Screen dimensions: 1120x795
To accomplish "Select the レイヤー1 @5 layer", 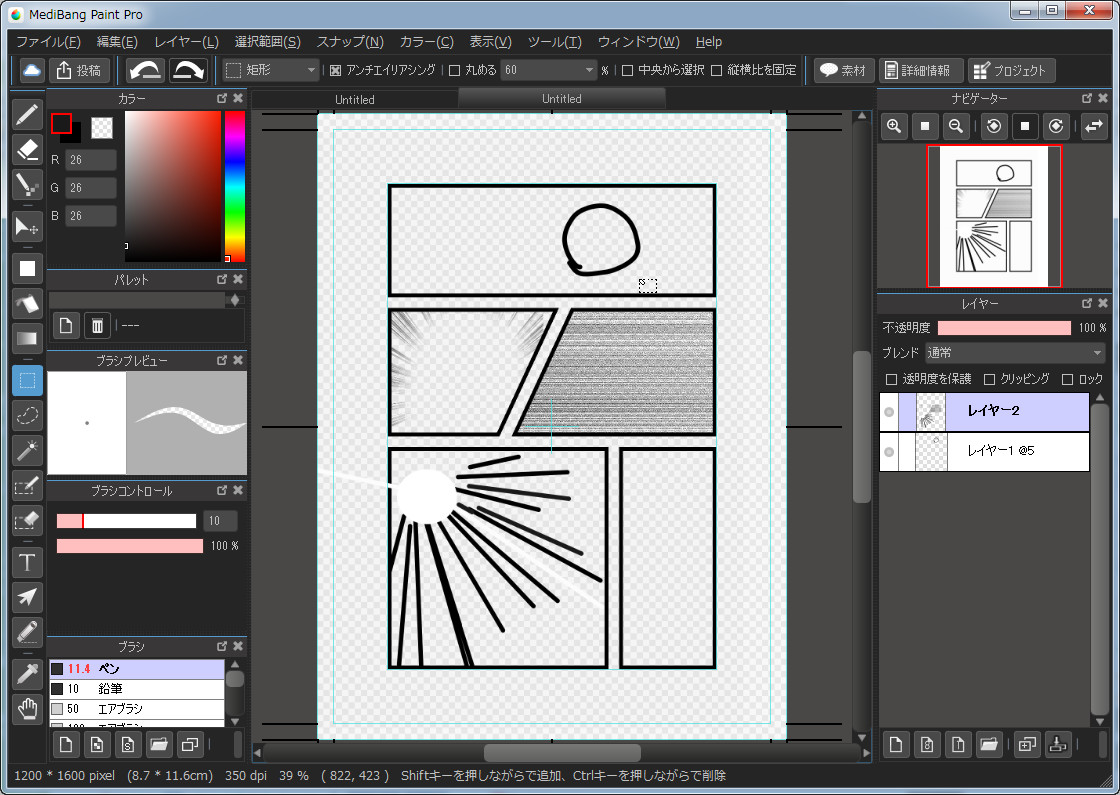I will [1000, 452].
